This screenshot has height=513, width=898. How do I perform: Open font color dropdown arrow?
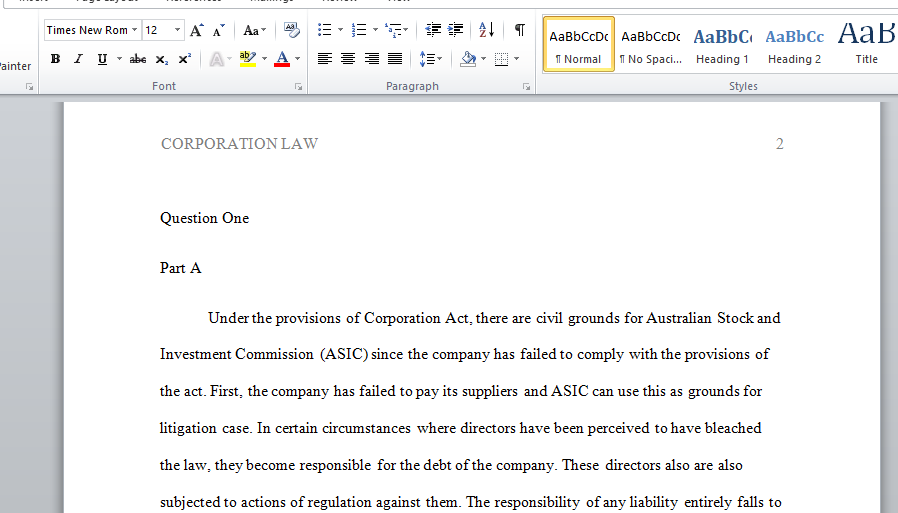297,58
